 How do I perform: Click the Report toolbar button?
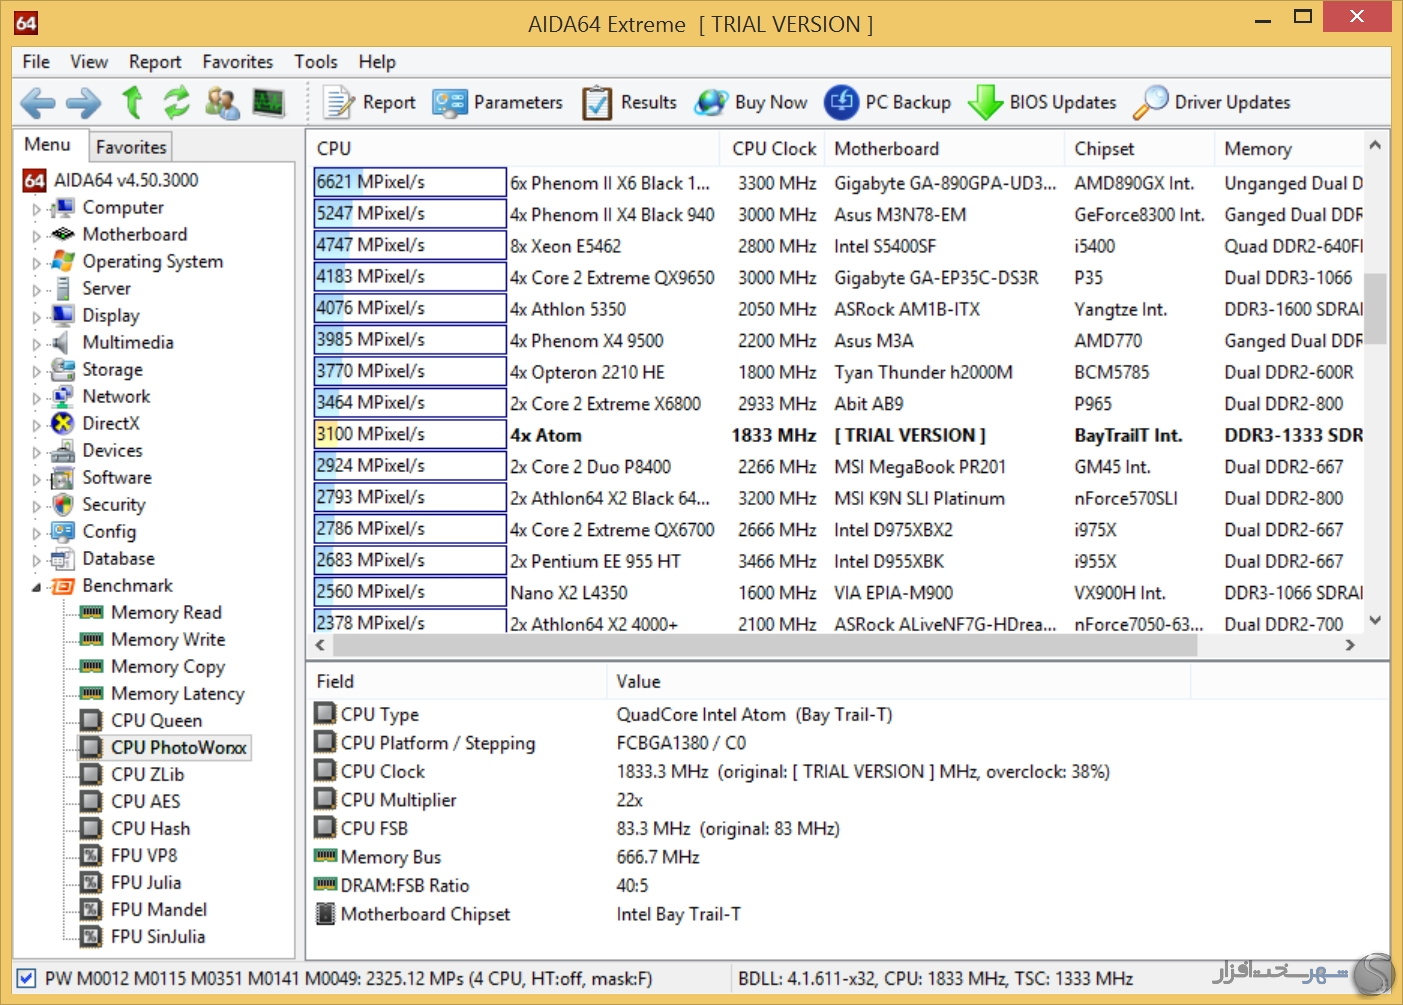coord(369,102)
